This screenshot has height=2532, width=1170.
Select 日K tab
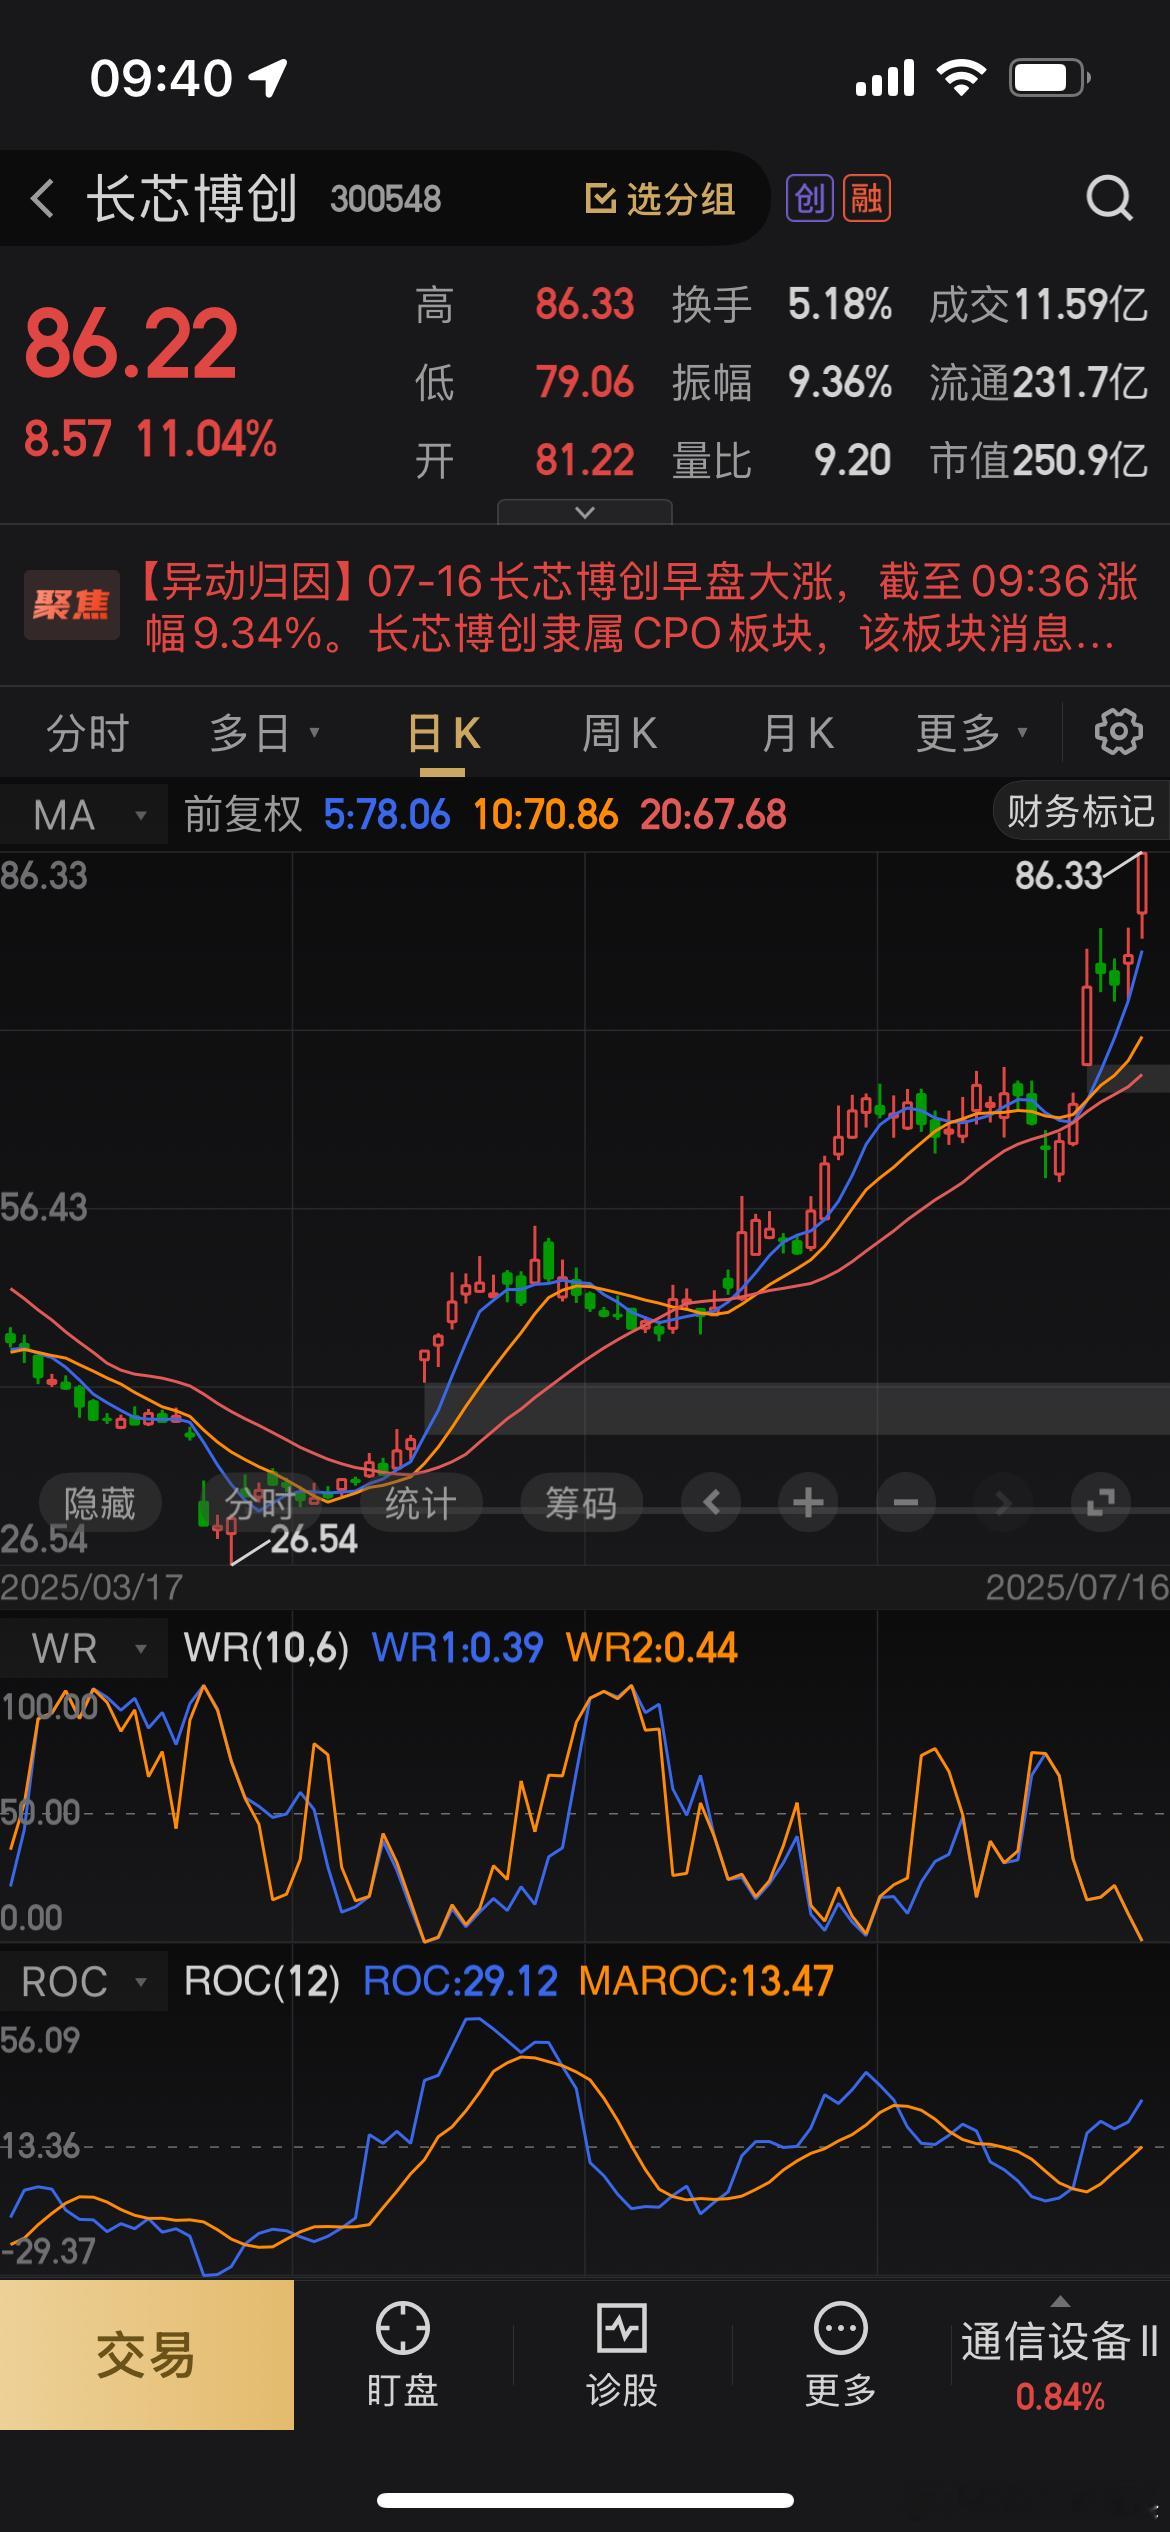click(443, 733)
